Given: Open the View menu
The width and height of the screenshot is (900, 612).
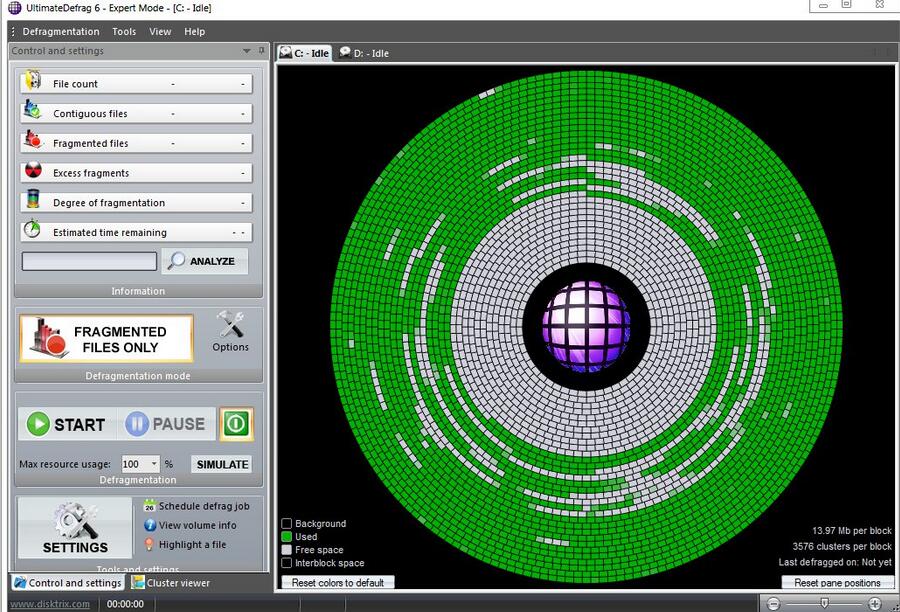Looking at the screenshot, I should click(160, 32).
